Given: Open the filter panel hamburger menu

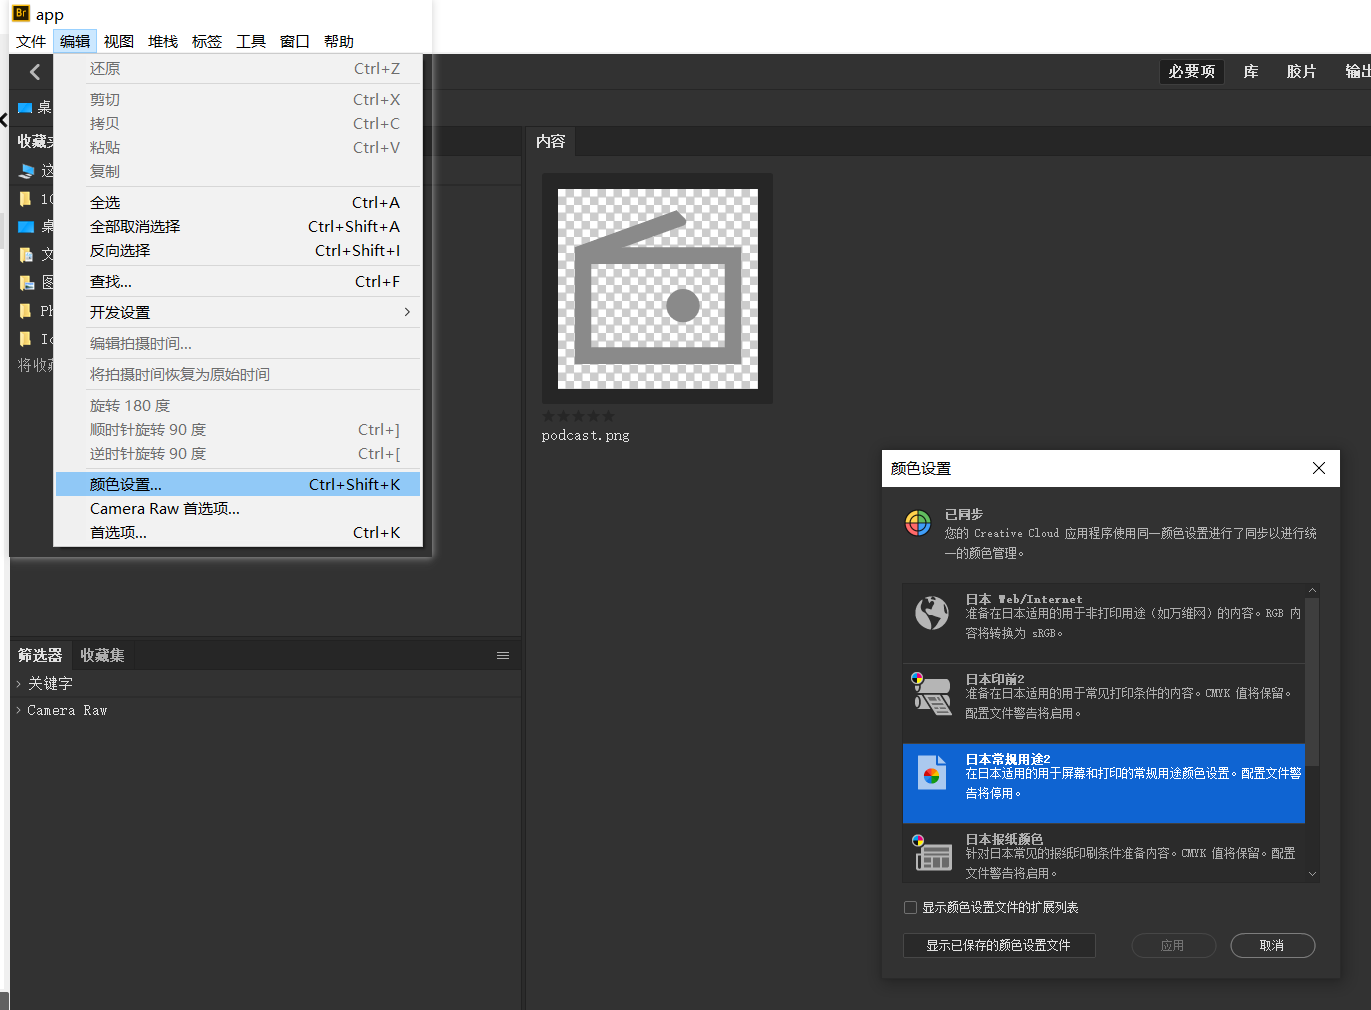Looking at the screenshot, I should 503,656.
